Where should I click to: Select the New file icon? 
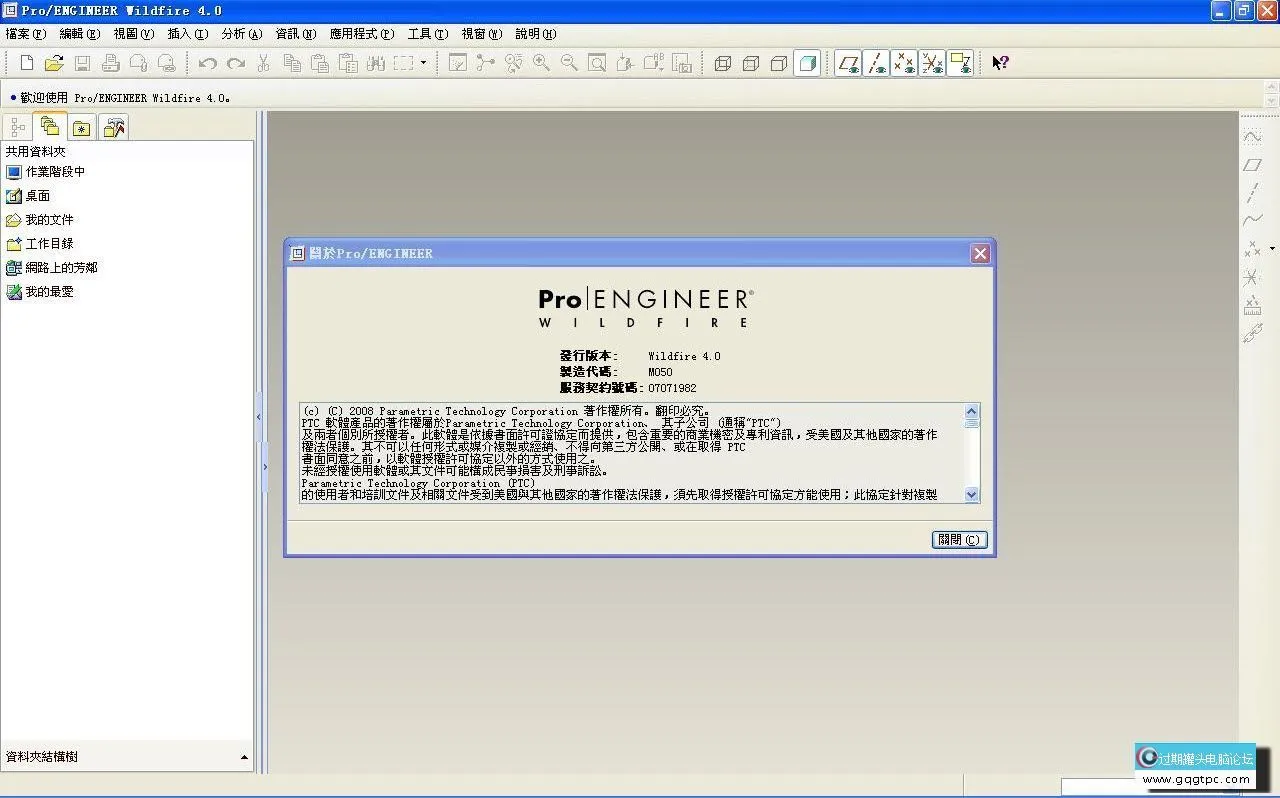pyautogui.click(x=24, y=62)
